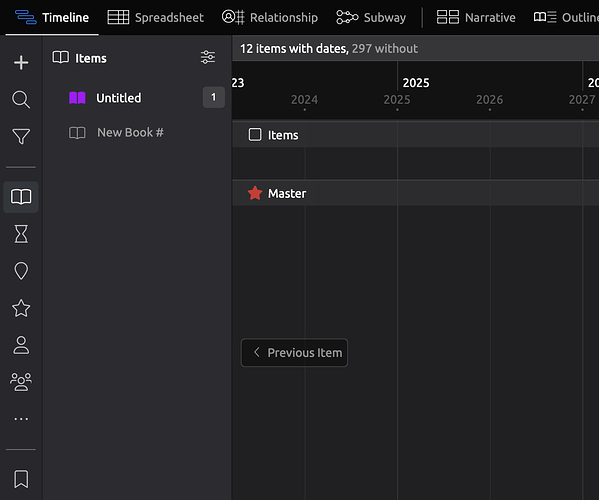Screen dimensions: 599x500
Task: Click the plus icon to add item
Action: [21, 63]
